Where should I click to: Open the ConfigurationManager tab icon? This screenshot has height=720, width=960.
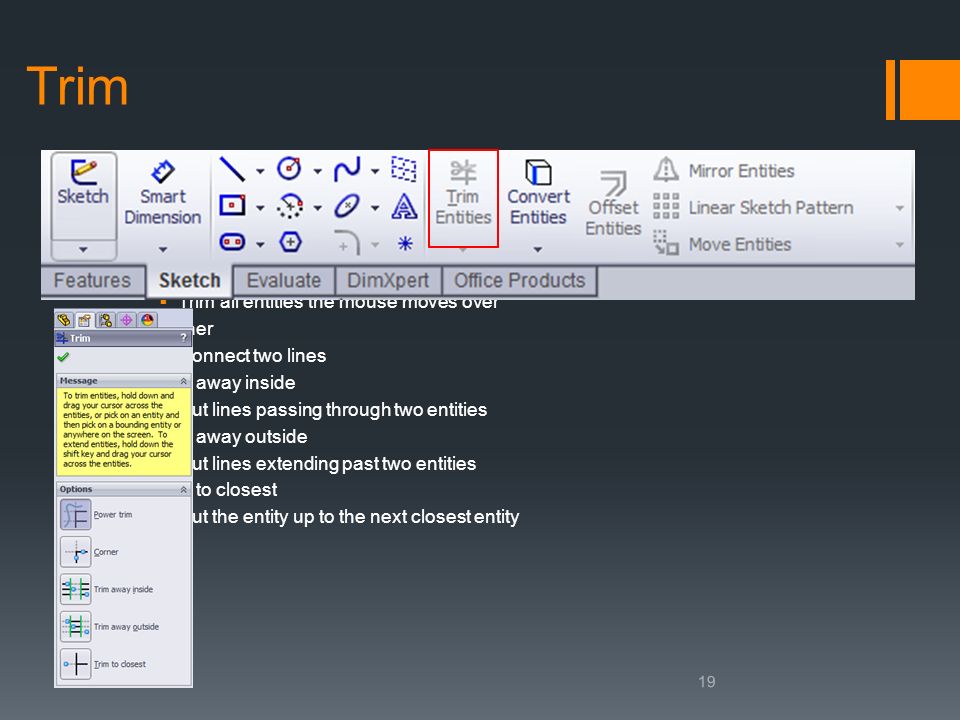click(105, 320)
